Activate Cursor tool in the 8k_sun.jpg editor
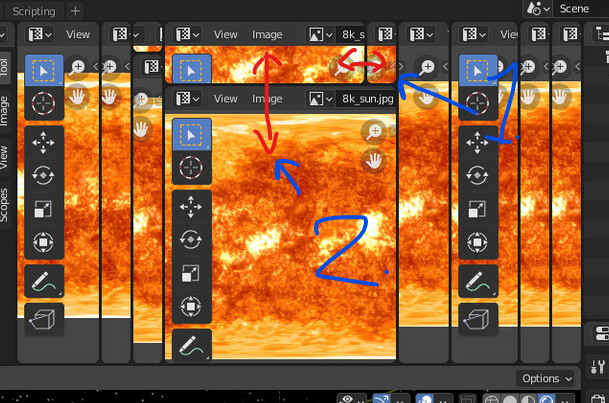Image resolution: width=609 pixels, height=403 pixels. (x=191, y=168)
